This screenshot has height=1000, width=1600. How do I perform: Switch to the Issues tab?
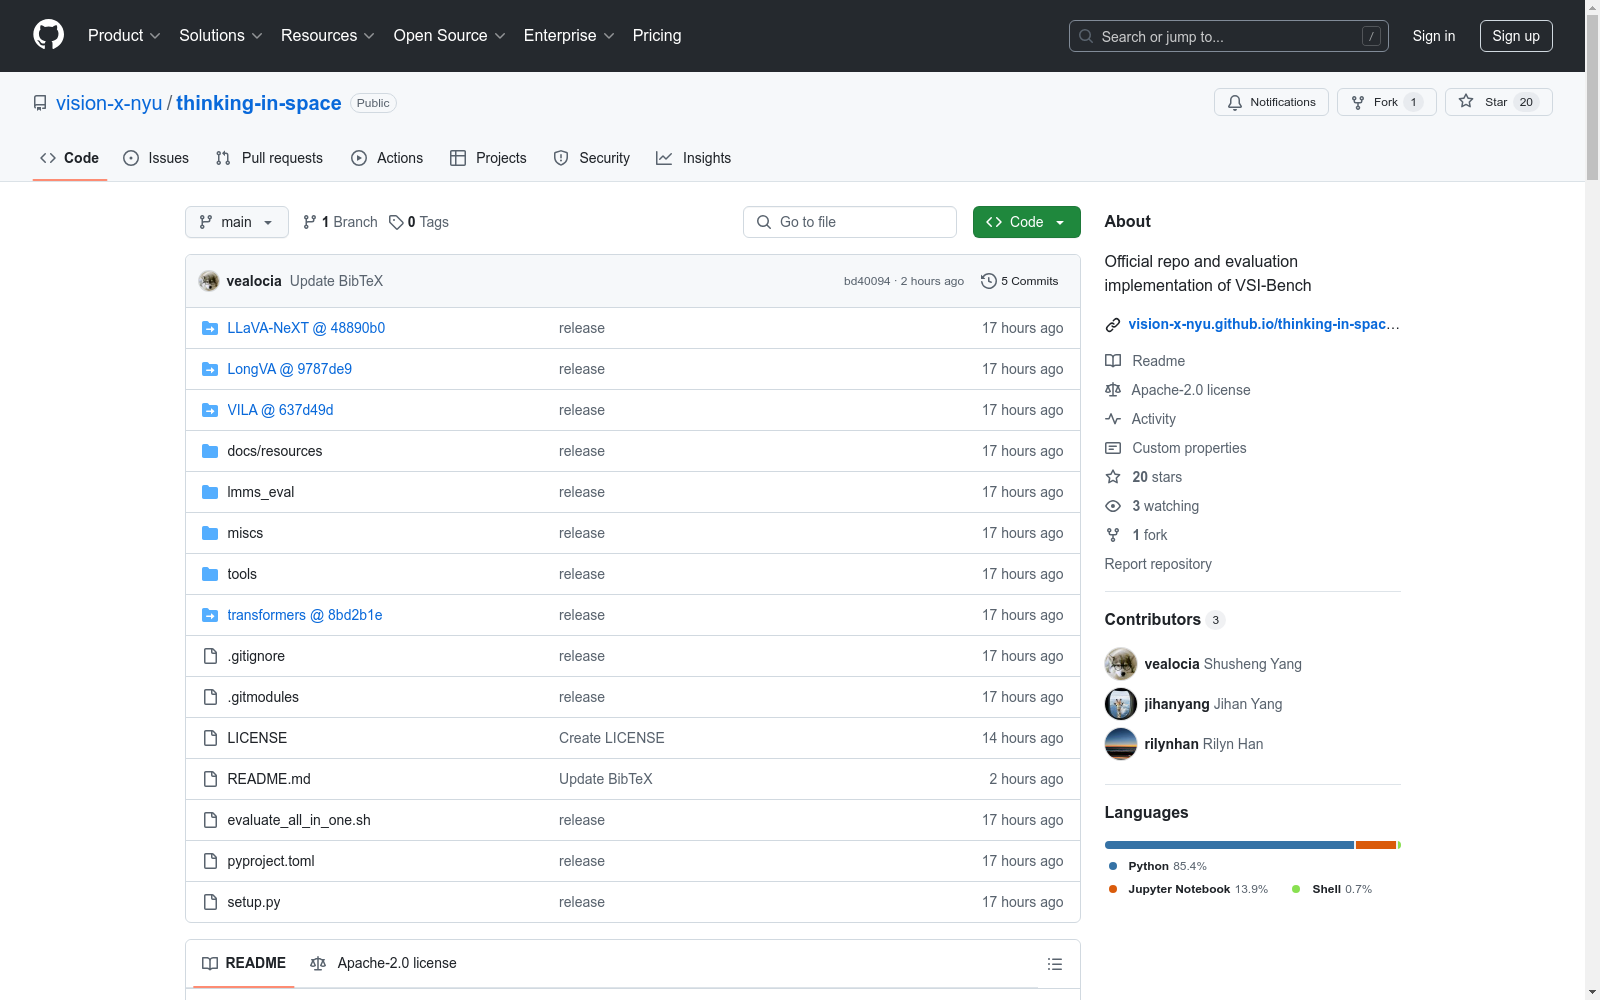click(156, 158)
